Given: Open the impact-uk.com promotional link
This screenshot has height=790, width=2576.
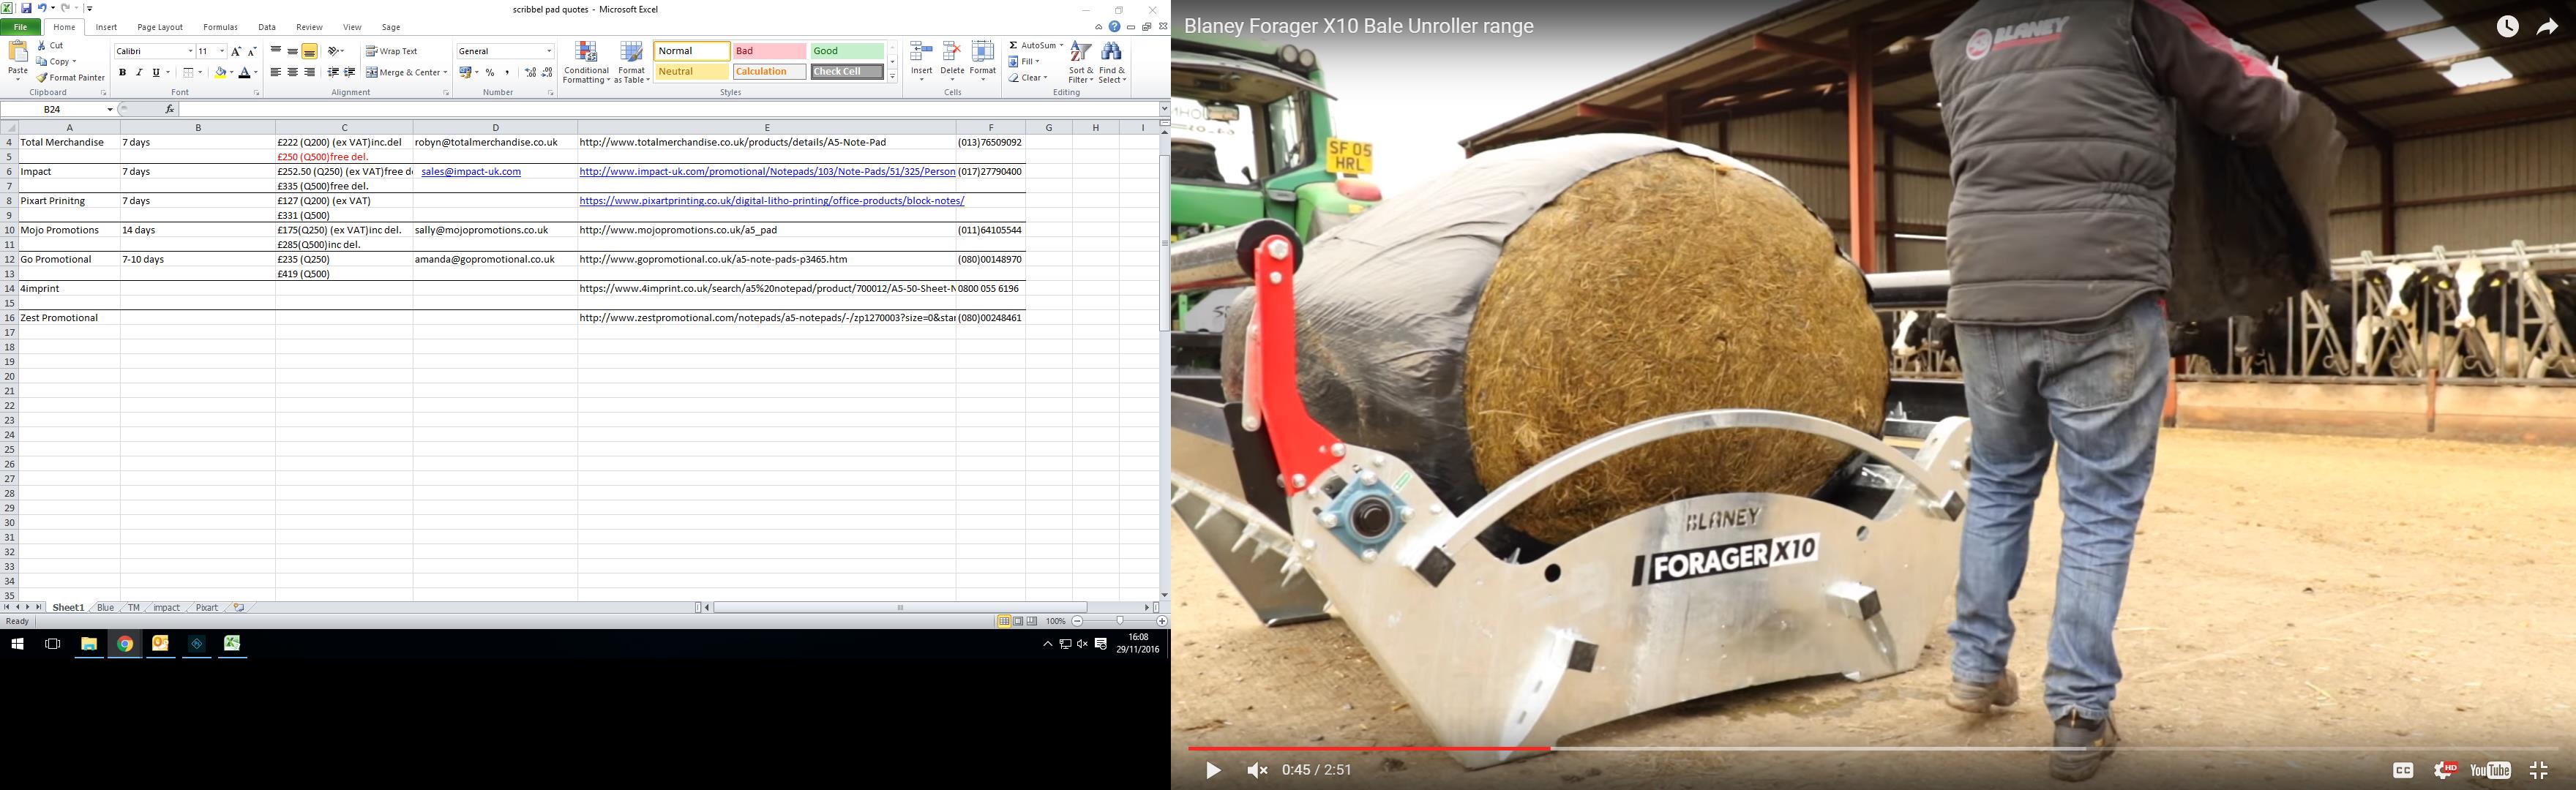Looking at the screenshot, I should click(x=767, y=172).
